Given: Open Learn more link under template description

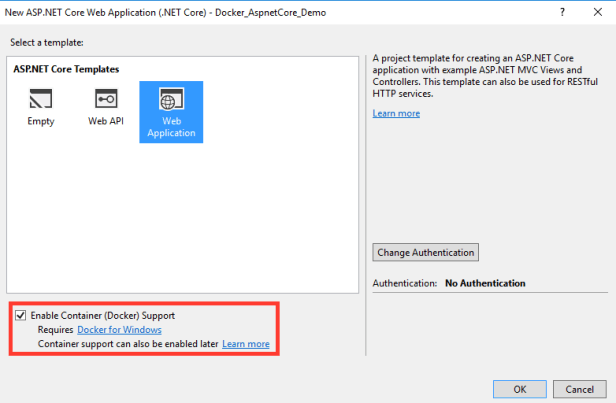Looking at the screenshot, I should [396, 113].
